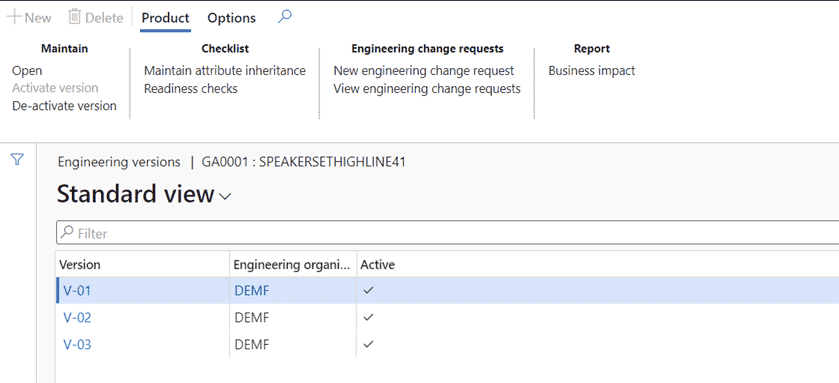
Task: Click Open under Maintain
Action: click(x=27, y=71)
